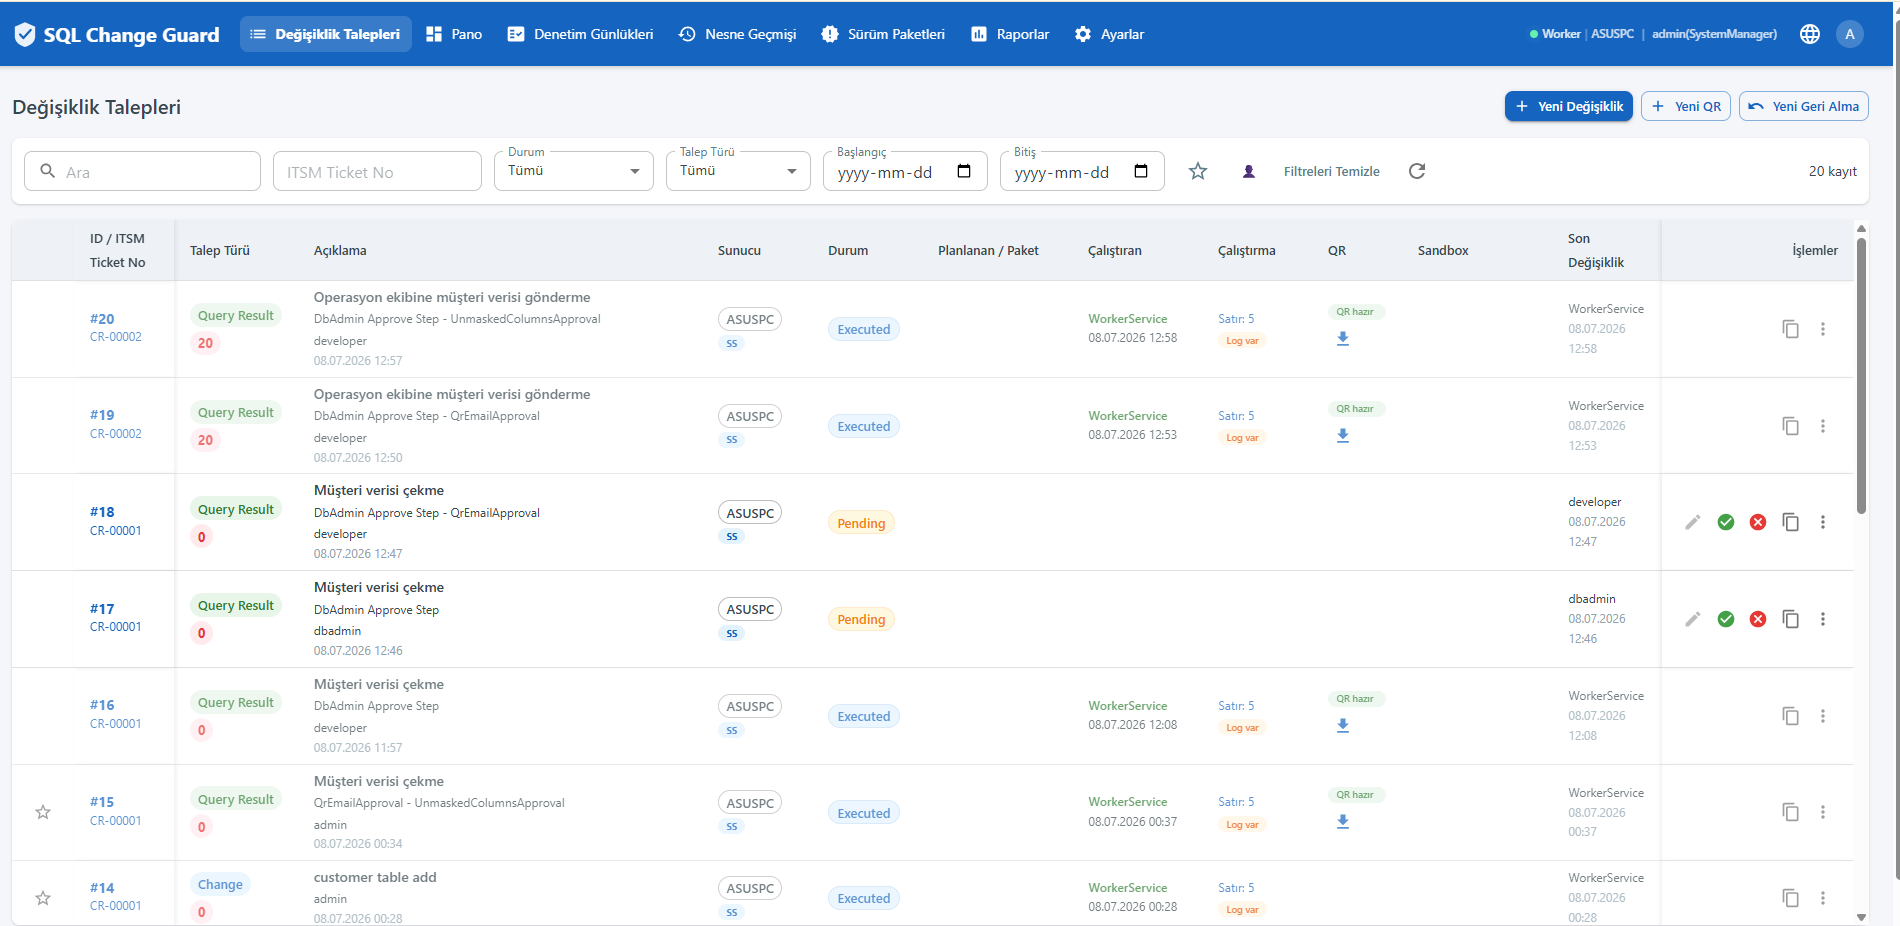Download QR result for request #15
The width and height of the screenshot is (1900, 926).
[x=1343, y=822]
